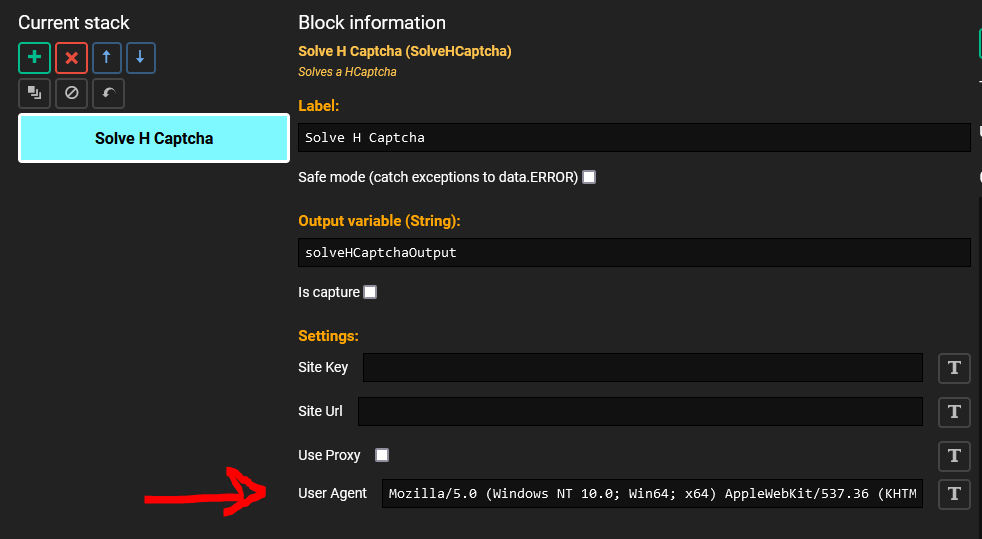Switch Site Url input mode with T button
Image resolution: width=982 pixels, height=539 pixels.
954,411
